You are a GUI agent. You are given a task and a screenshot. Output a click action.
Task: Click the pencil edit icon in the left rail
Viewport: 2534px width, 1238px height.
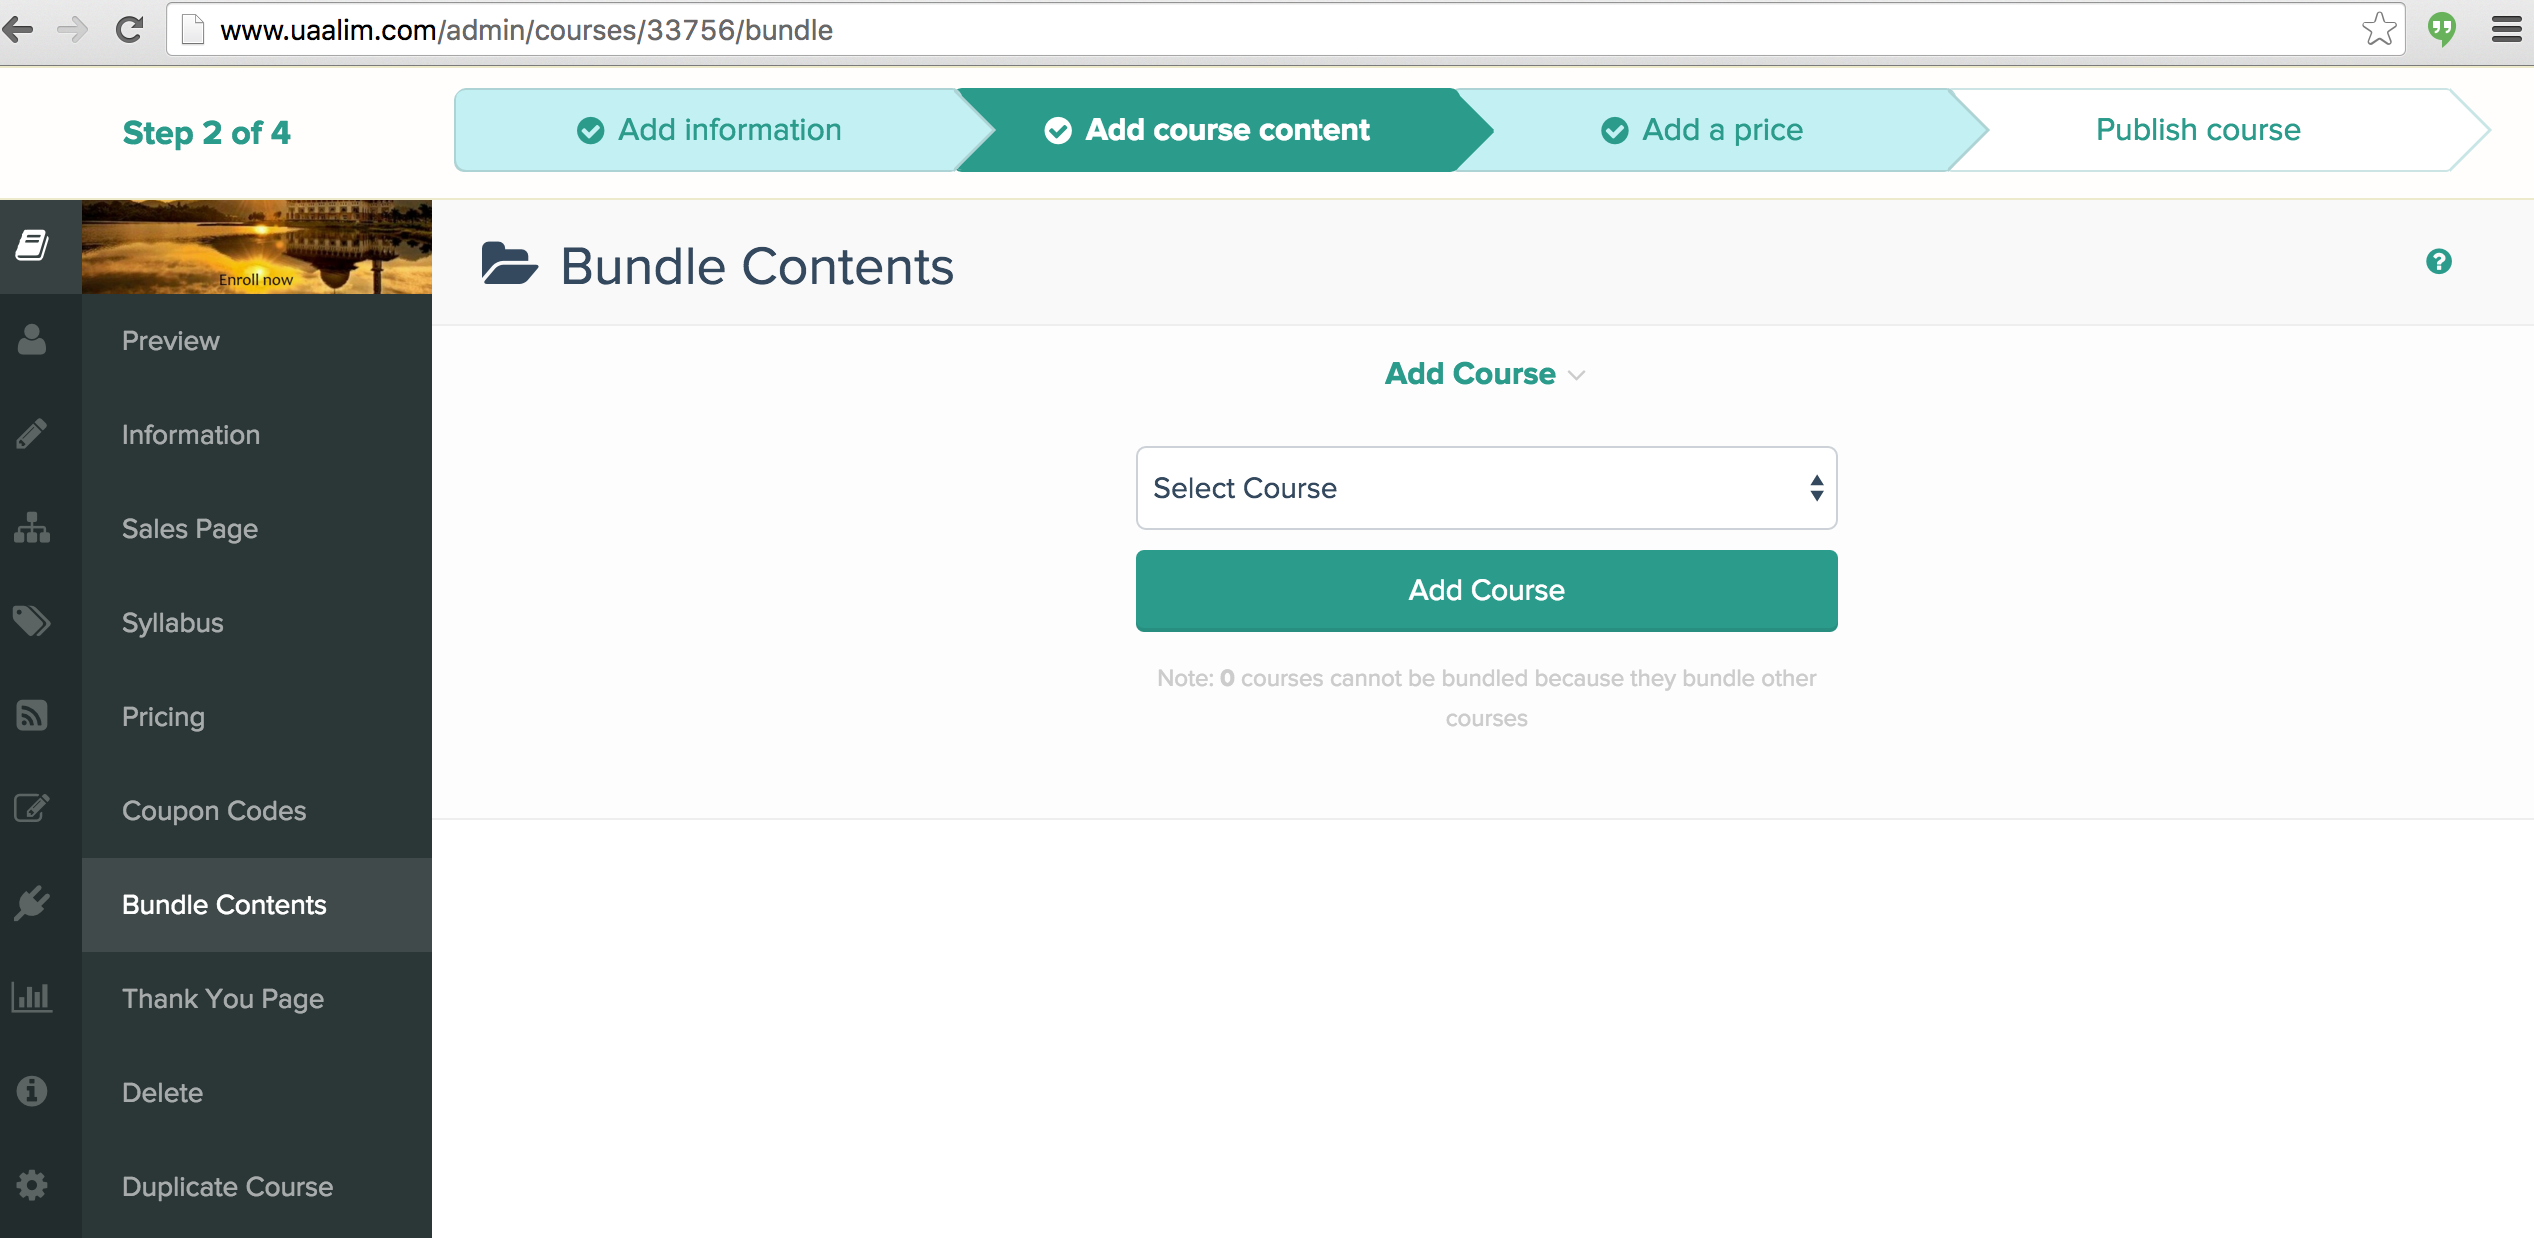coord(32,434)
